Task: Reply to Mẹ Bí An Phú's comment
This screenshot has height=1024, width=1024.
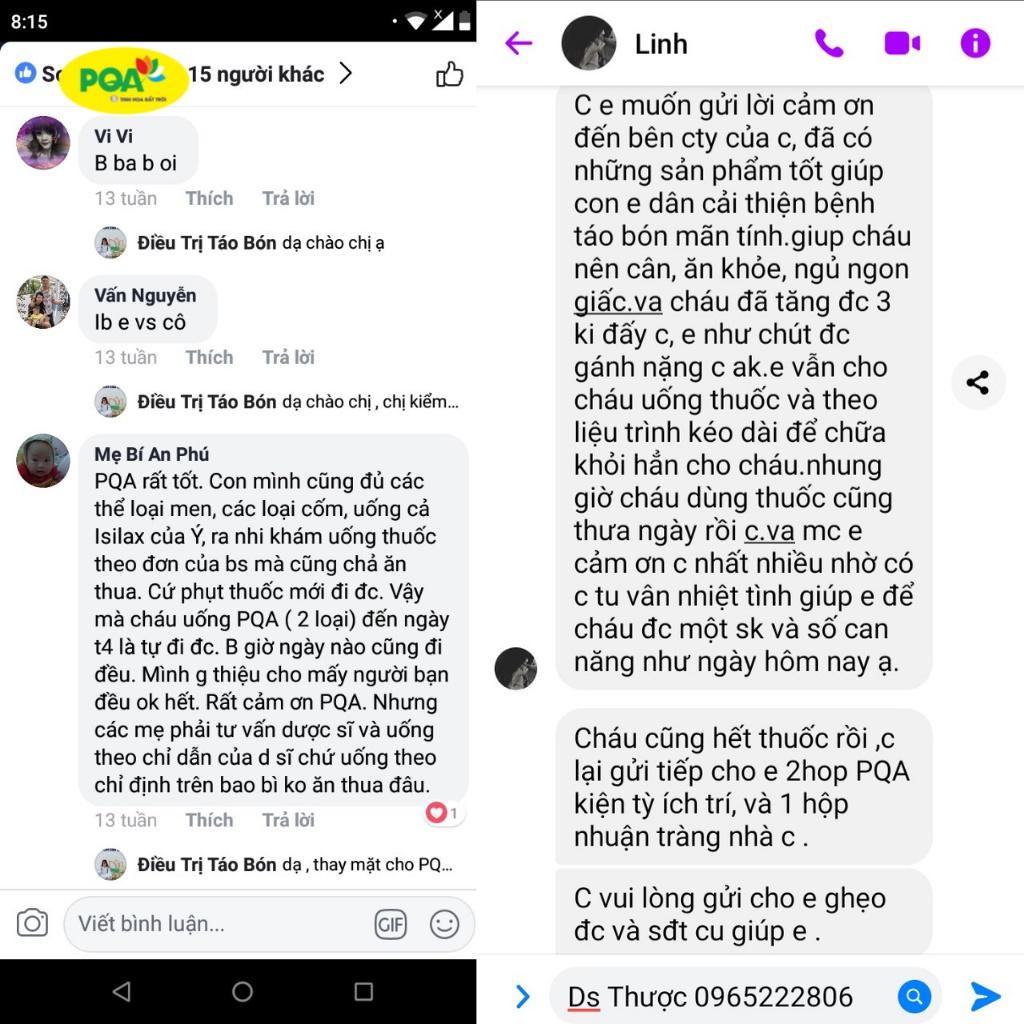Action: coord(288,820)
